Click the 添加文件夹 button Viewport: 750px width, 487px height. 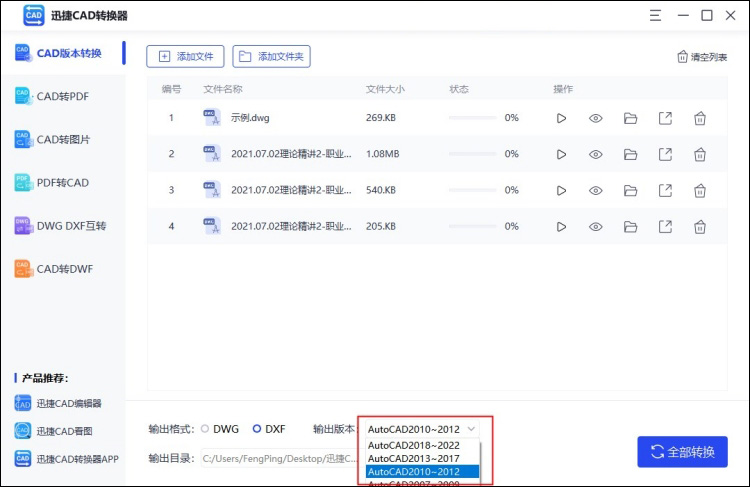click(271, 56)
